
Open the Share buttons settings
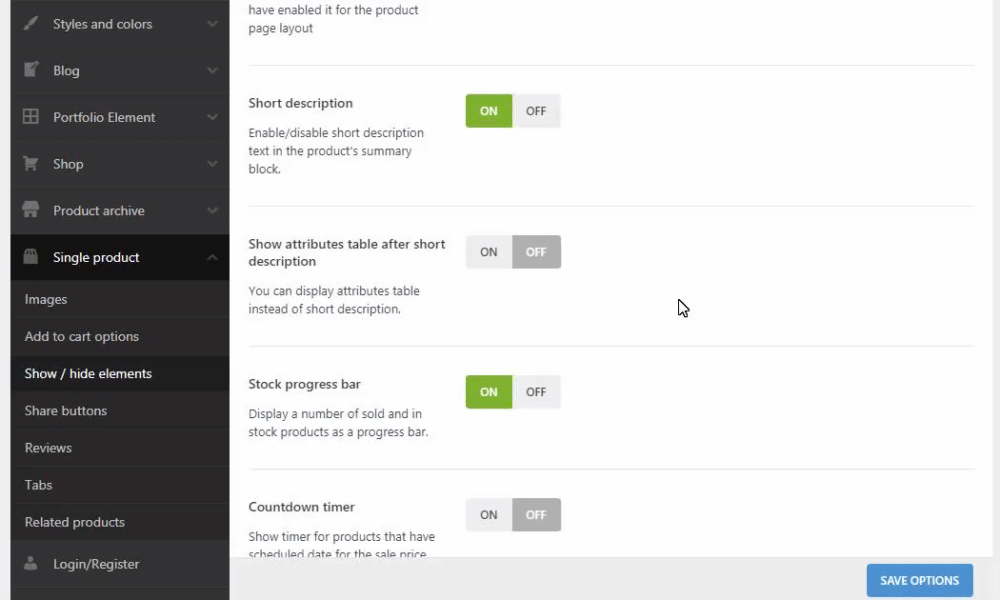[66, 411]
